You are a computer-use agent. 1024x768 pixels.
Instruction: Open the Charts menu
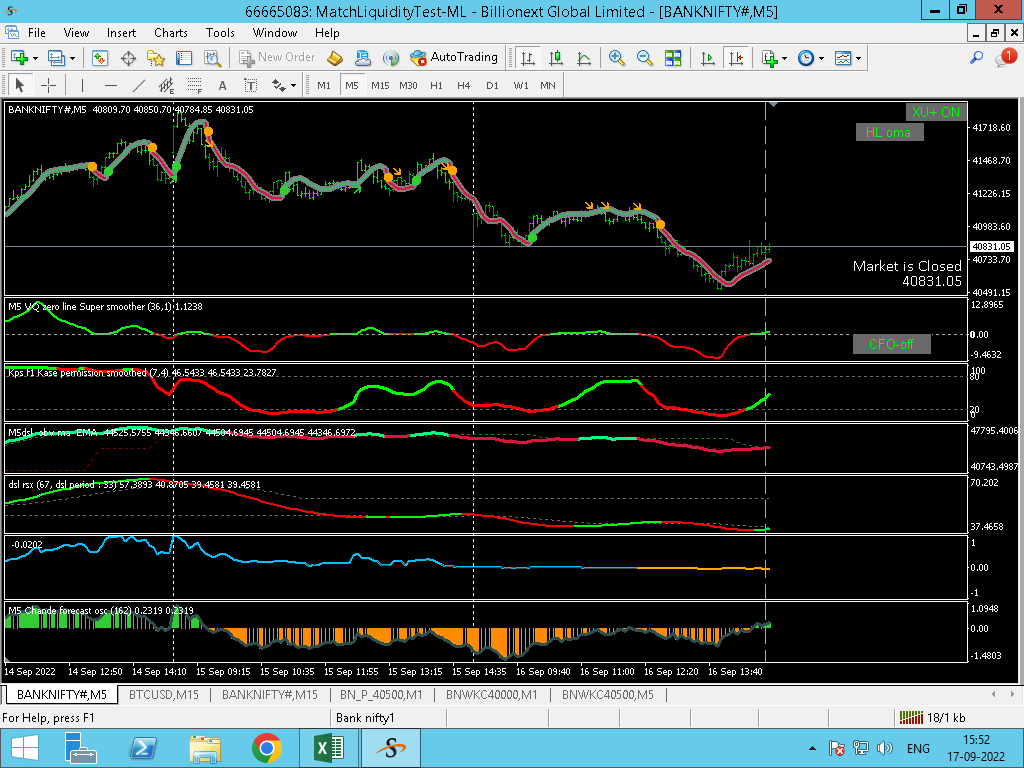click(170, 33)
